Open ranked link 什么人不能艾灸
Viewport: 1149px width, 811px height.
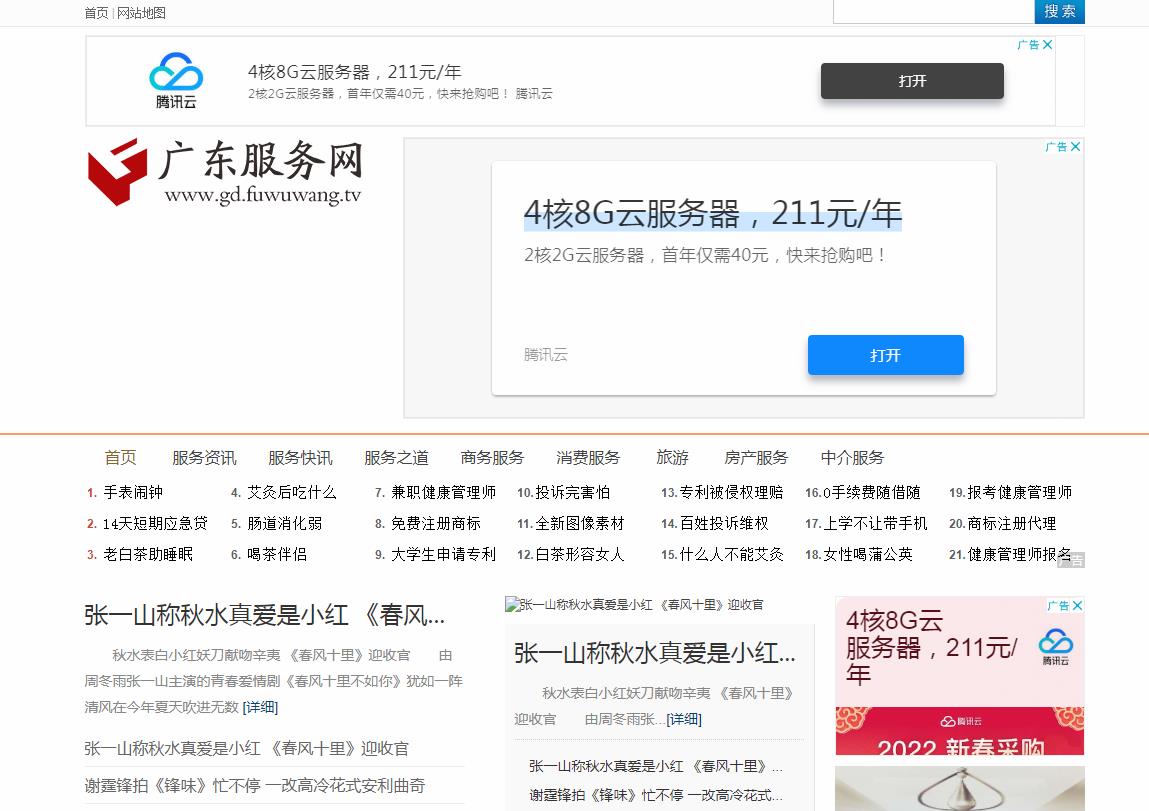pos(731,554)
